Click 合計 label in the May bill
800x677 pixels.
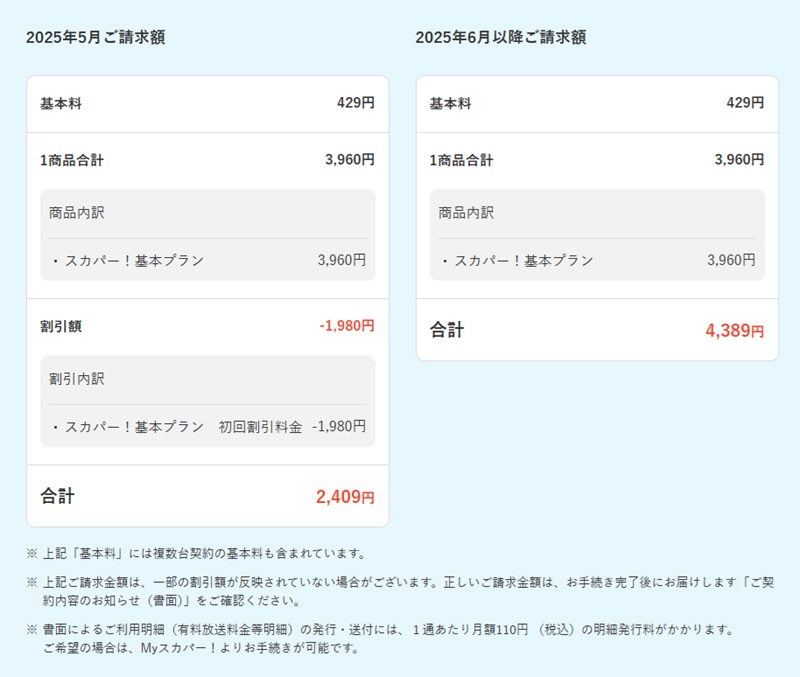coord(57,496)
